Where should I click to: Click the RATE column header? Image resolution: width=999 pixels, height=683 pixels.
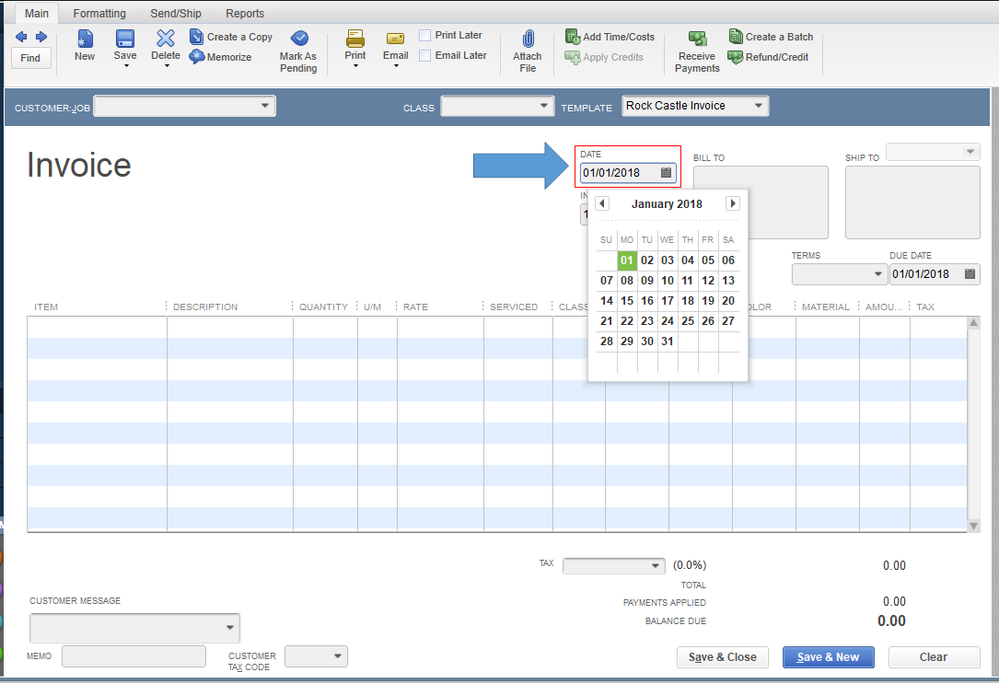(415, 307)
